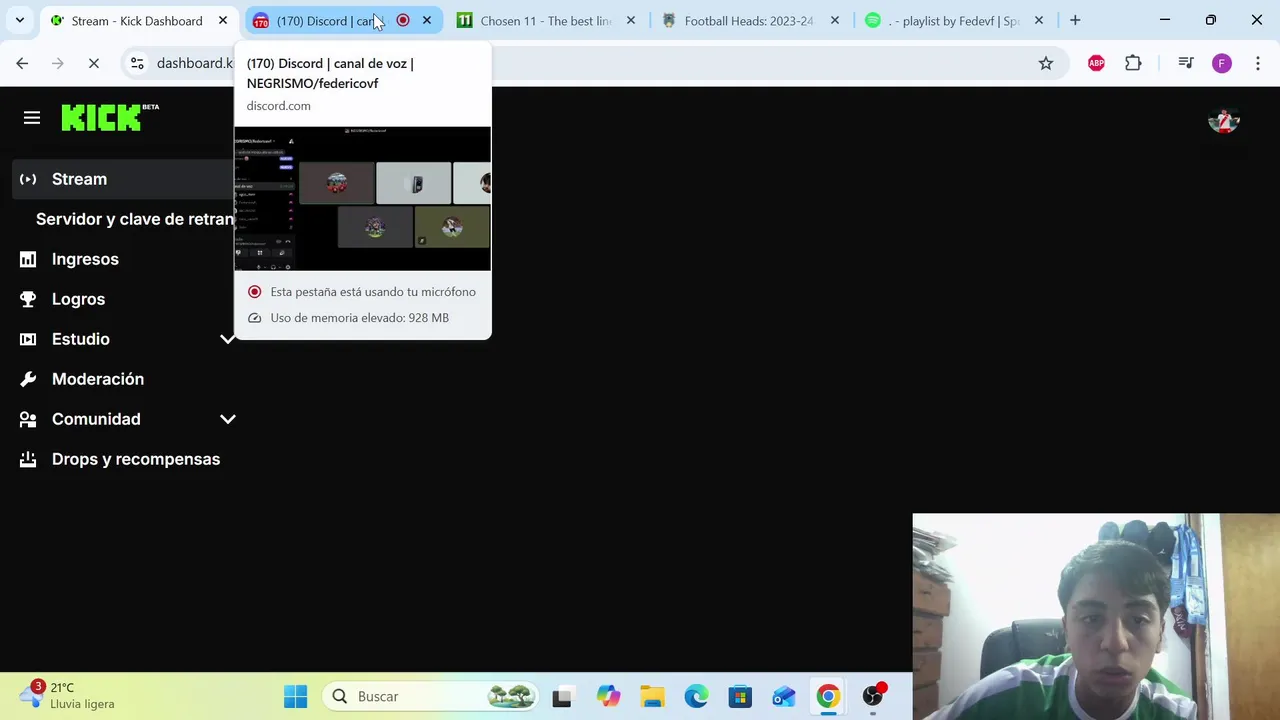Click the Kick logo
The height and width of the screenshot is (720, 1280).
[x=110, y=117]
